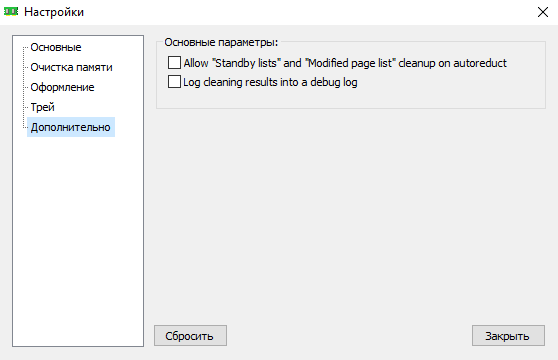Click the tree connector beside Оформление
The image size is (558, 360).
(x=26, y=87)
